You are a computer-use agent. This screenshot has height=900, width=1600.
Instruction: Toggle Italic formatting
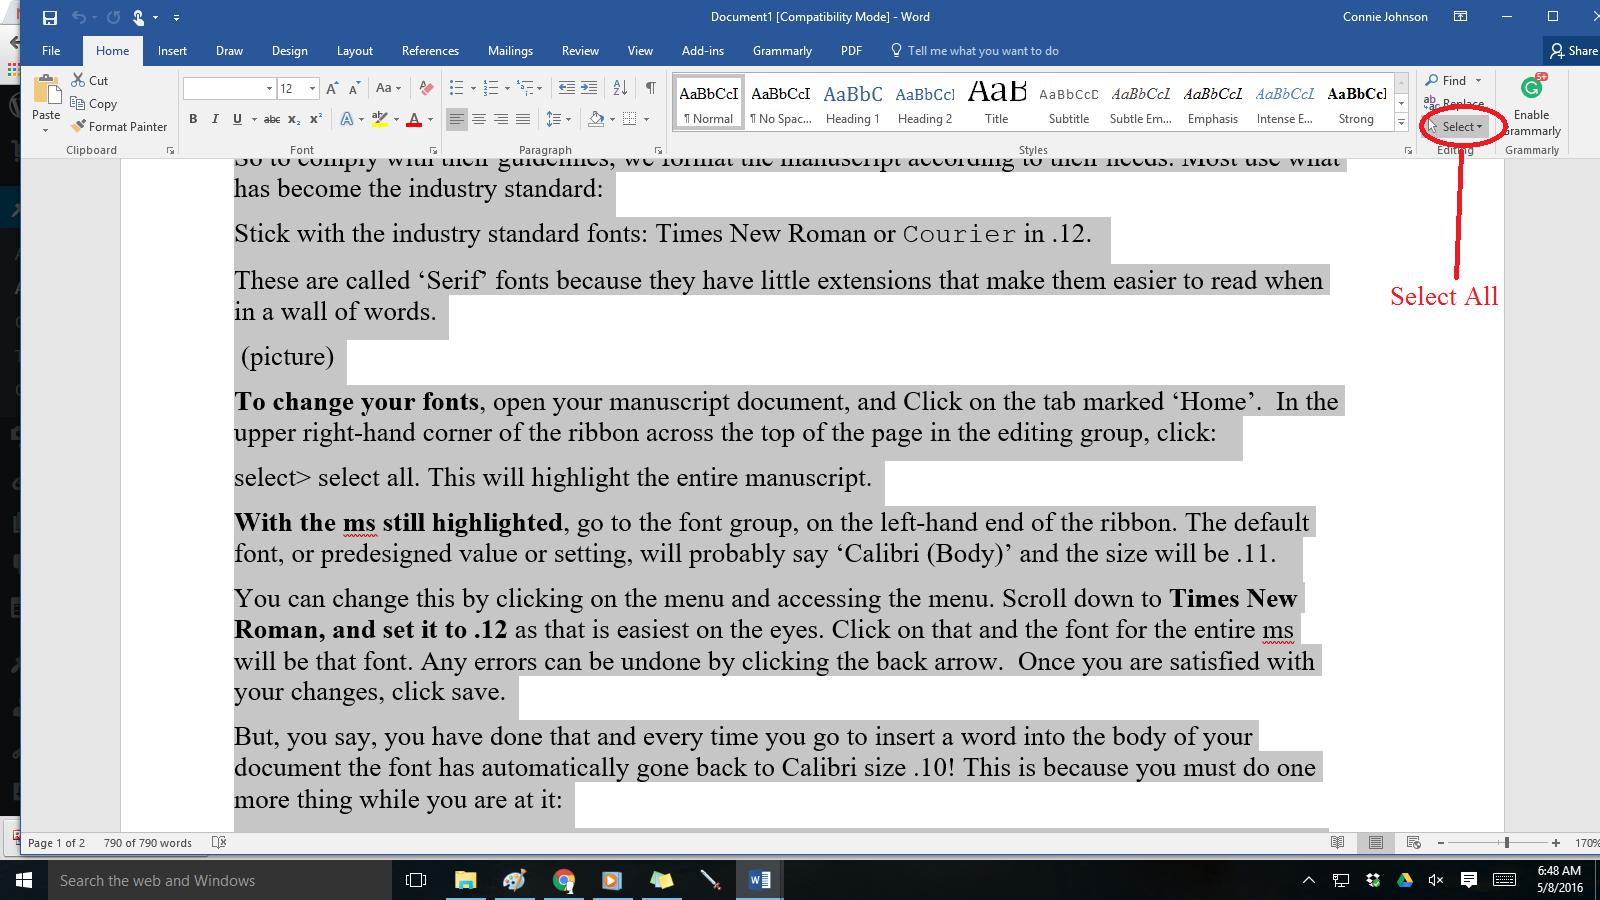pos(215,119)
